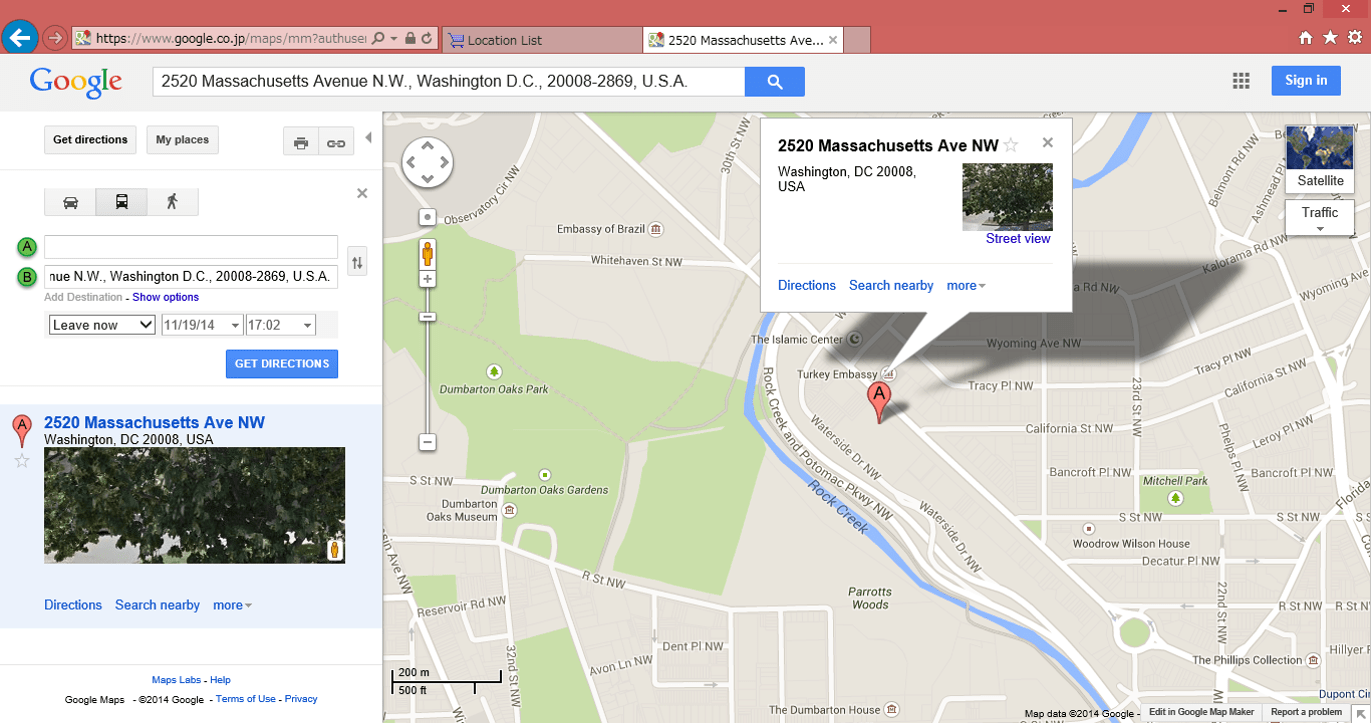Screen dimensions: 1371x723
Task: Switch to Satellite view
Action: [x=1320, y=158]
